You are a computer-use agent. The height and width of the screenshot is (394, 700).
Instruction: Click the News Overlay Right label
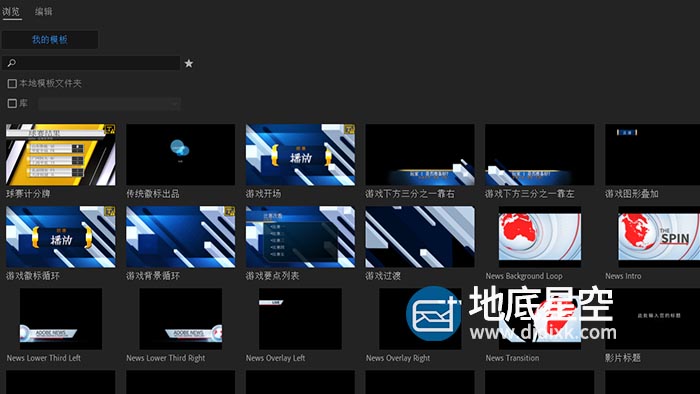click(398, 358)
